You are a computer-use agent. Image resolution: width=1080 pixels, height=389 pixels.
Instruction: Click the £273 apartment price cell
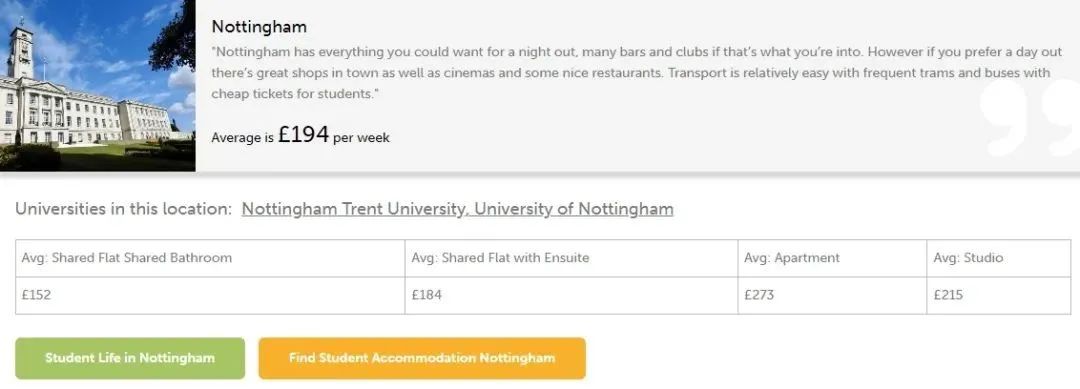[x=832, y=295]
